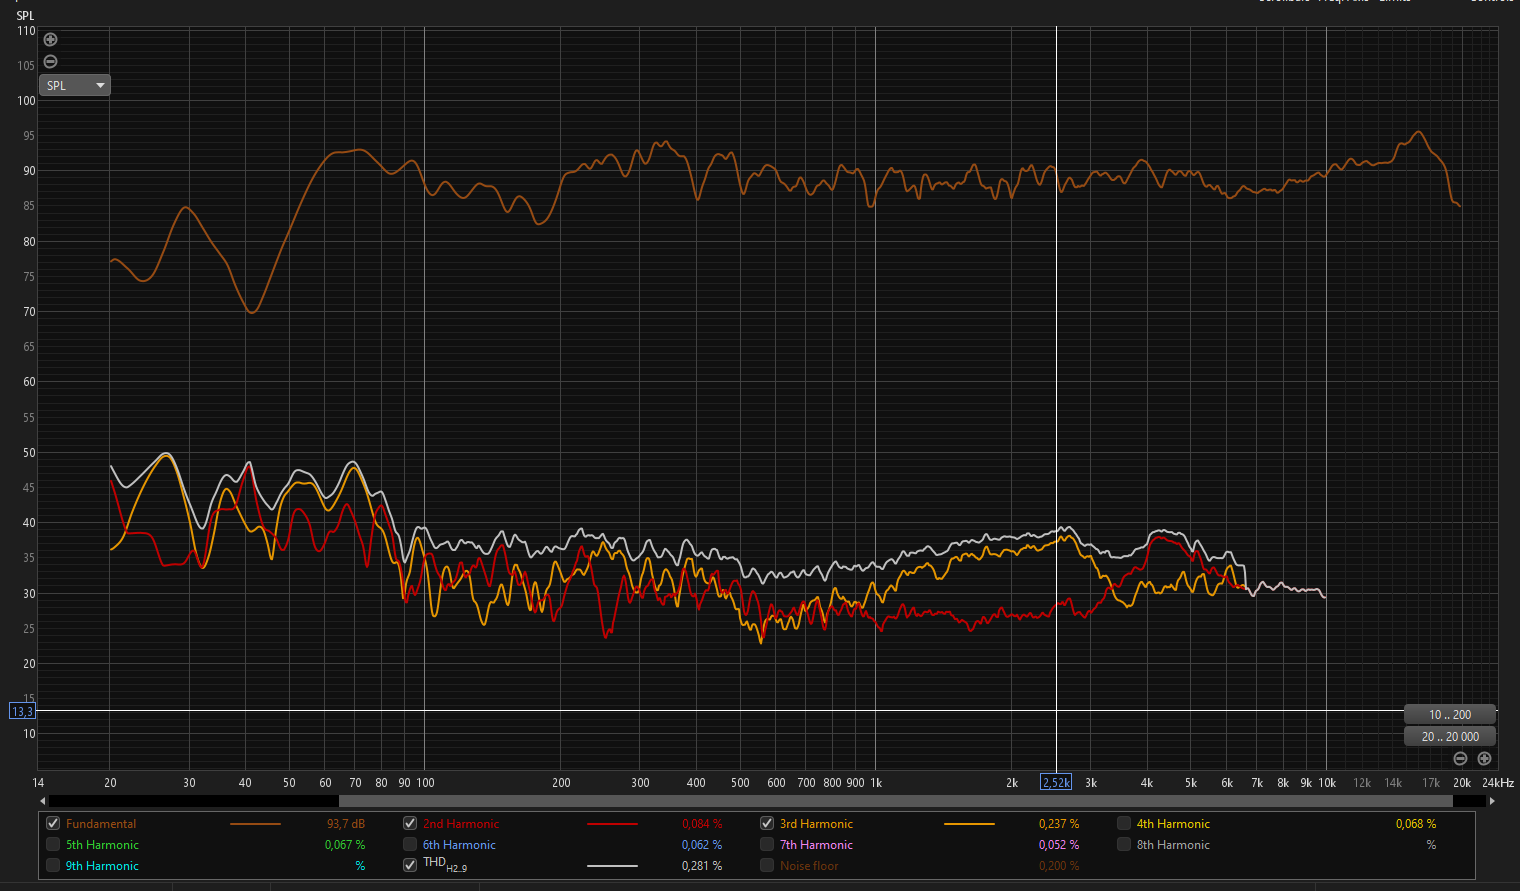This screenshot has width=1520, height=891.
Task: Click the Noise floor value 0,200 %
Action: coord(1059,866)
